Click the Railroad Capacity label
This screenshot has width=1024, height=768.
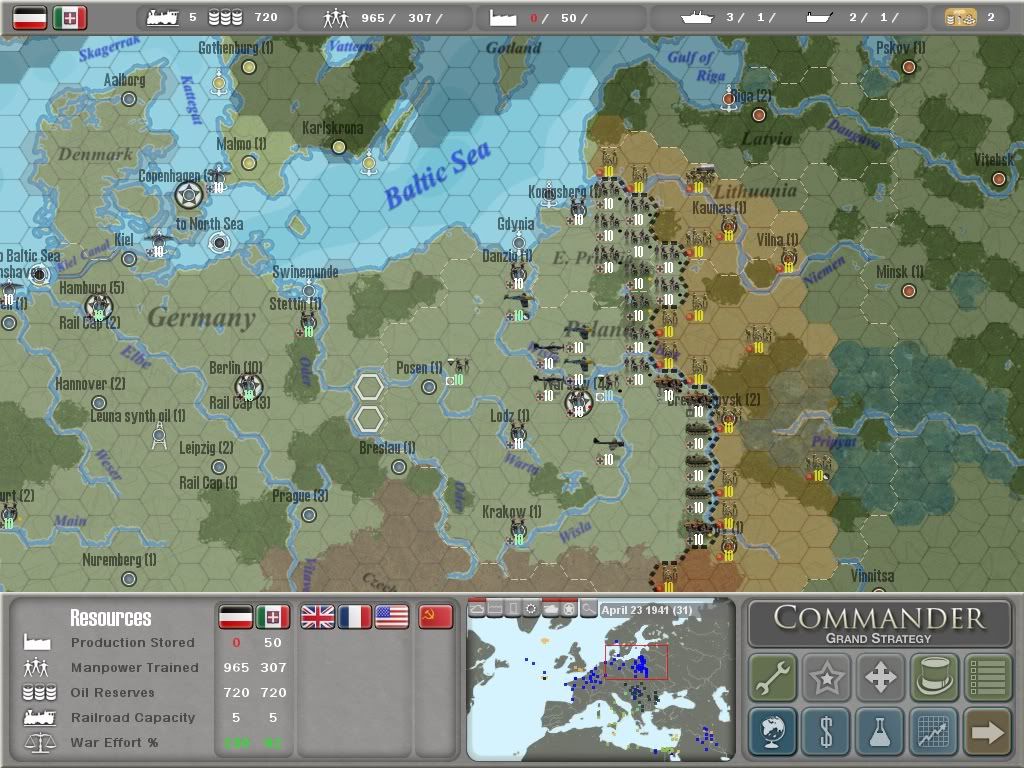click(x=133, y=717)
